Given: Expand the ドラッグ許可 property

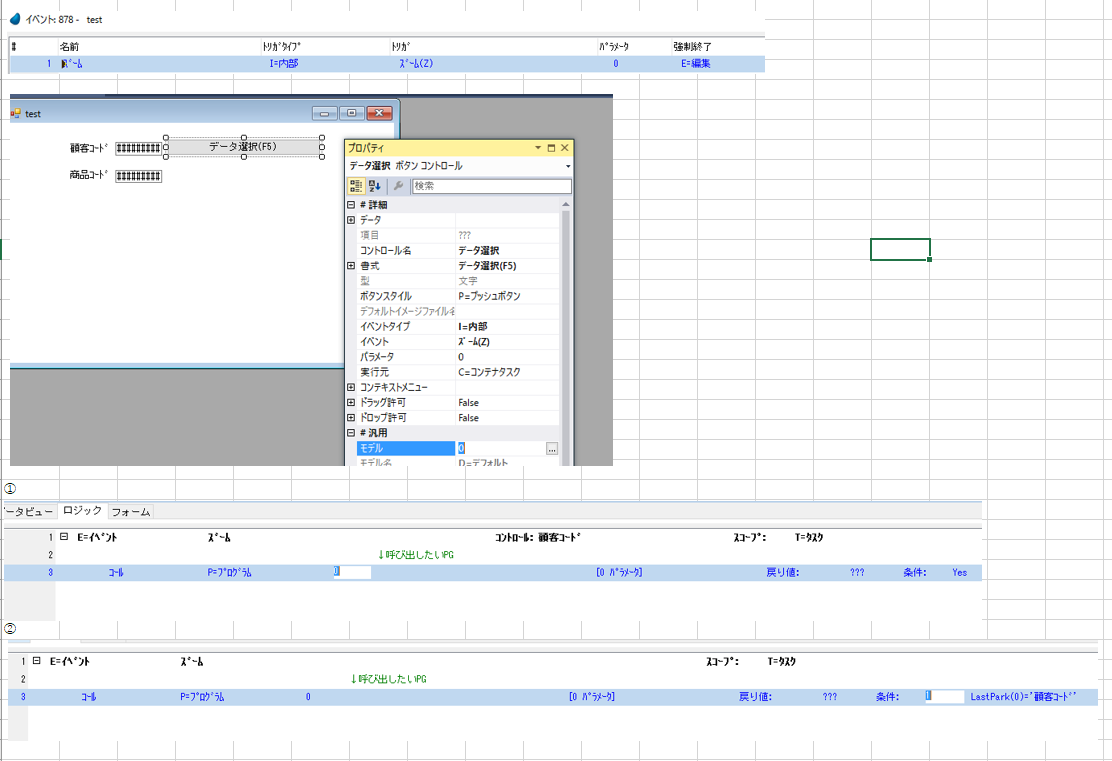Looking at the screenshot, I should point(351,402).
